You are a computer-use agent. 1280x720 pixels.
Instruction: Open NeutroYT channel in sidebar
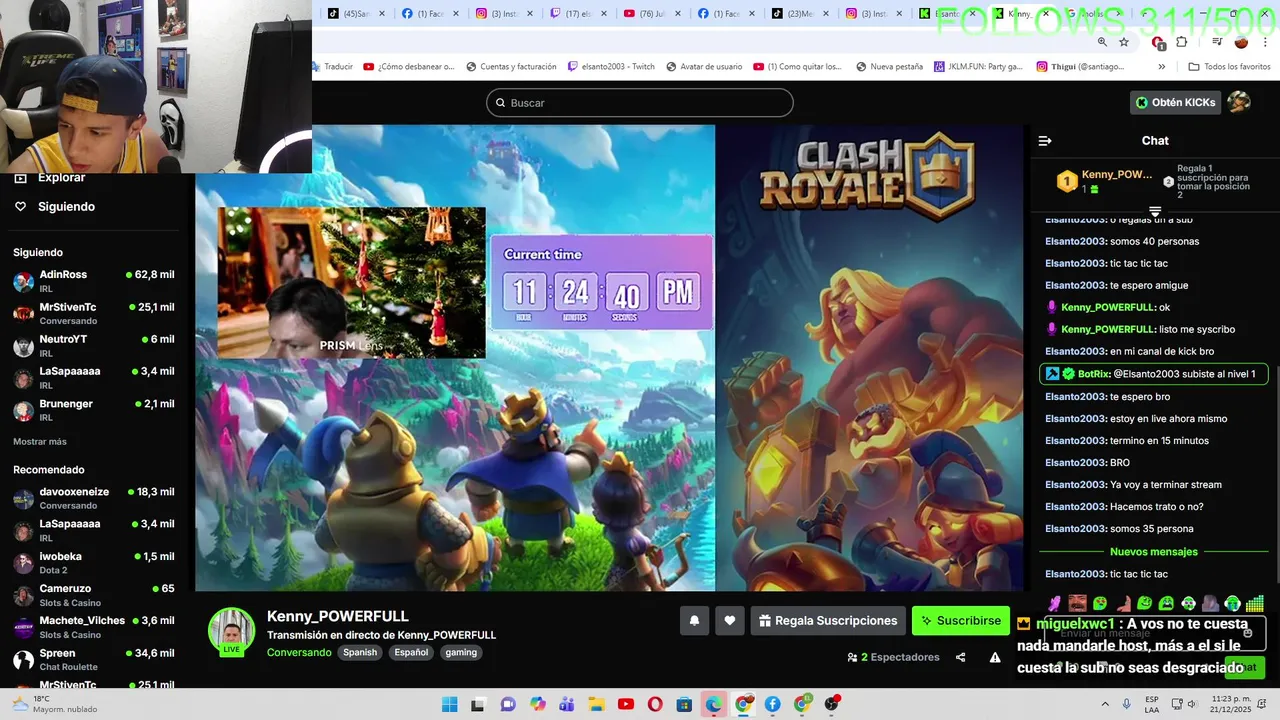(94, 346)
